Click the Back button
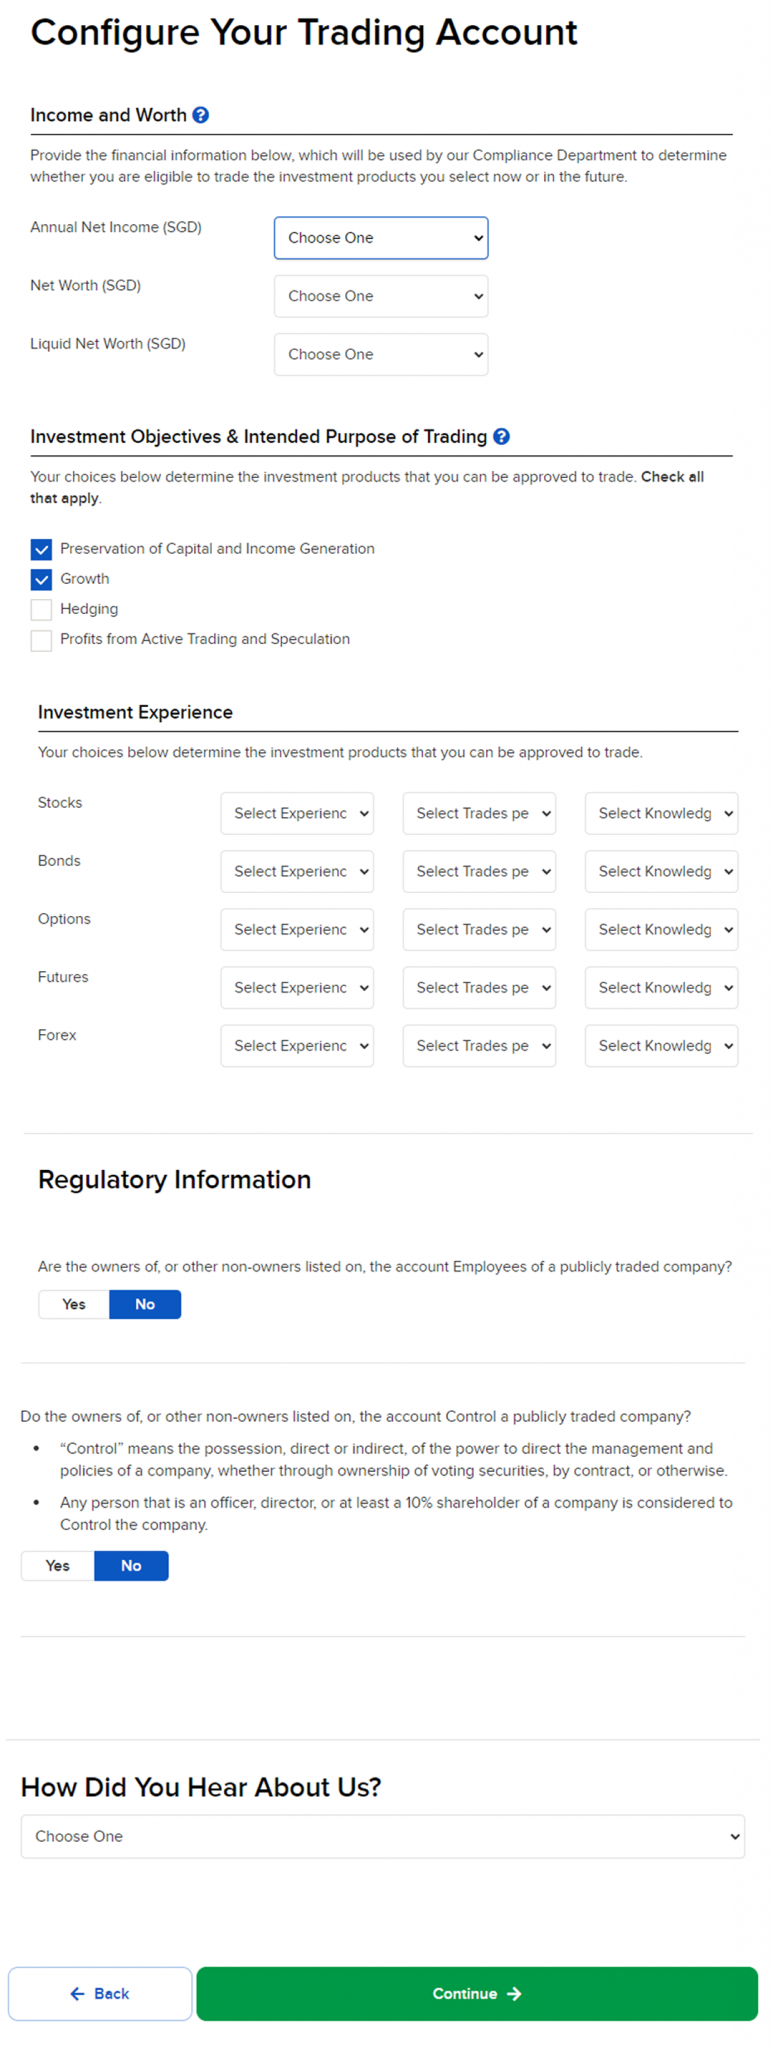Image resolution: width=773 pixels, height=2048 pixels. tap(100, 1993)
